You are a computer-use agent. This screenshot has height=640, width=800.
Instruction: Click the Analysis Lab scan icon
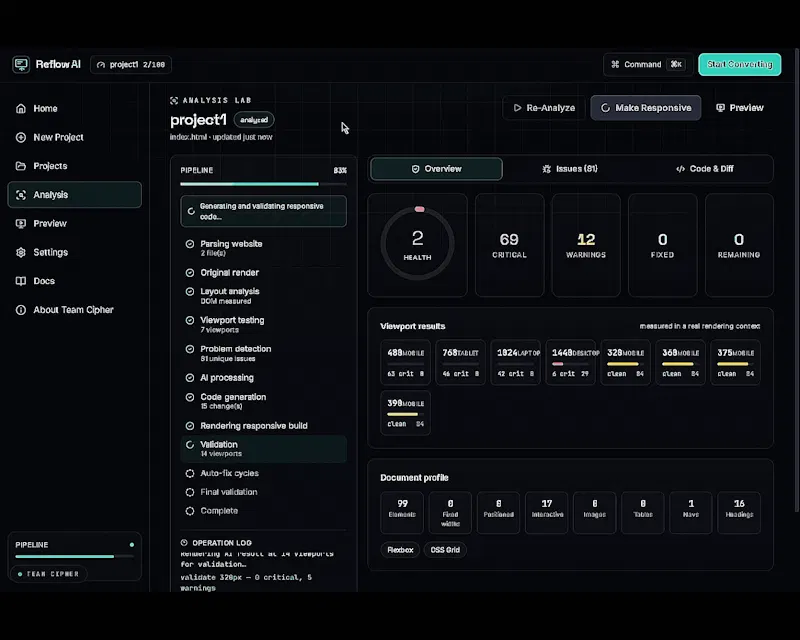pos(174,101)
